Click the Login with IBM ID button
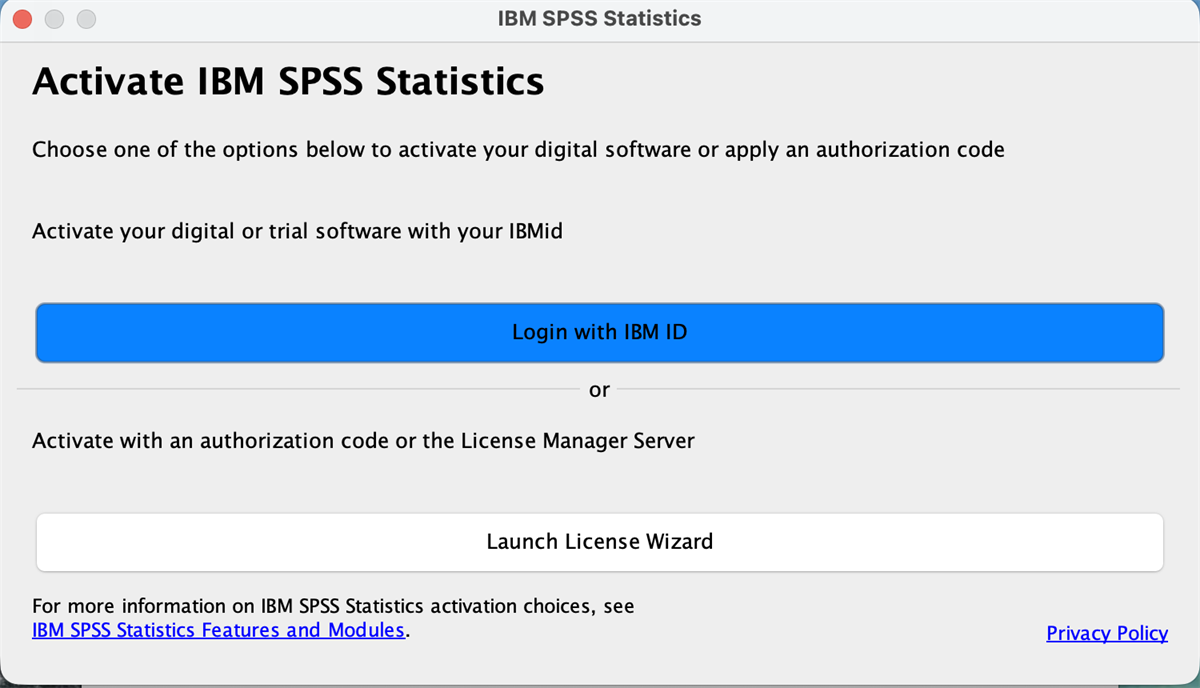 pyautogui.click(x=600, y=332)
